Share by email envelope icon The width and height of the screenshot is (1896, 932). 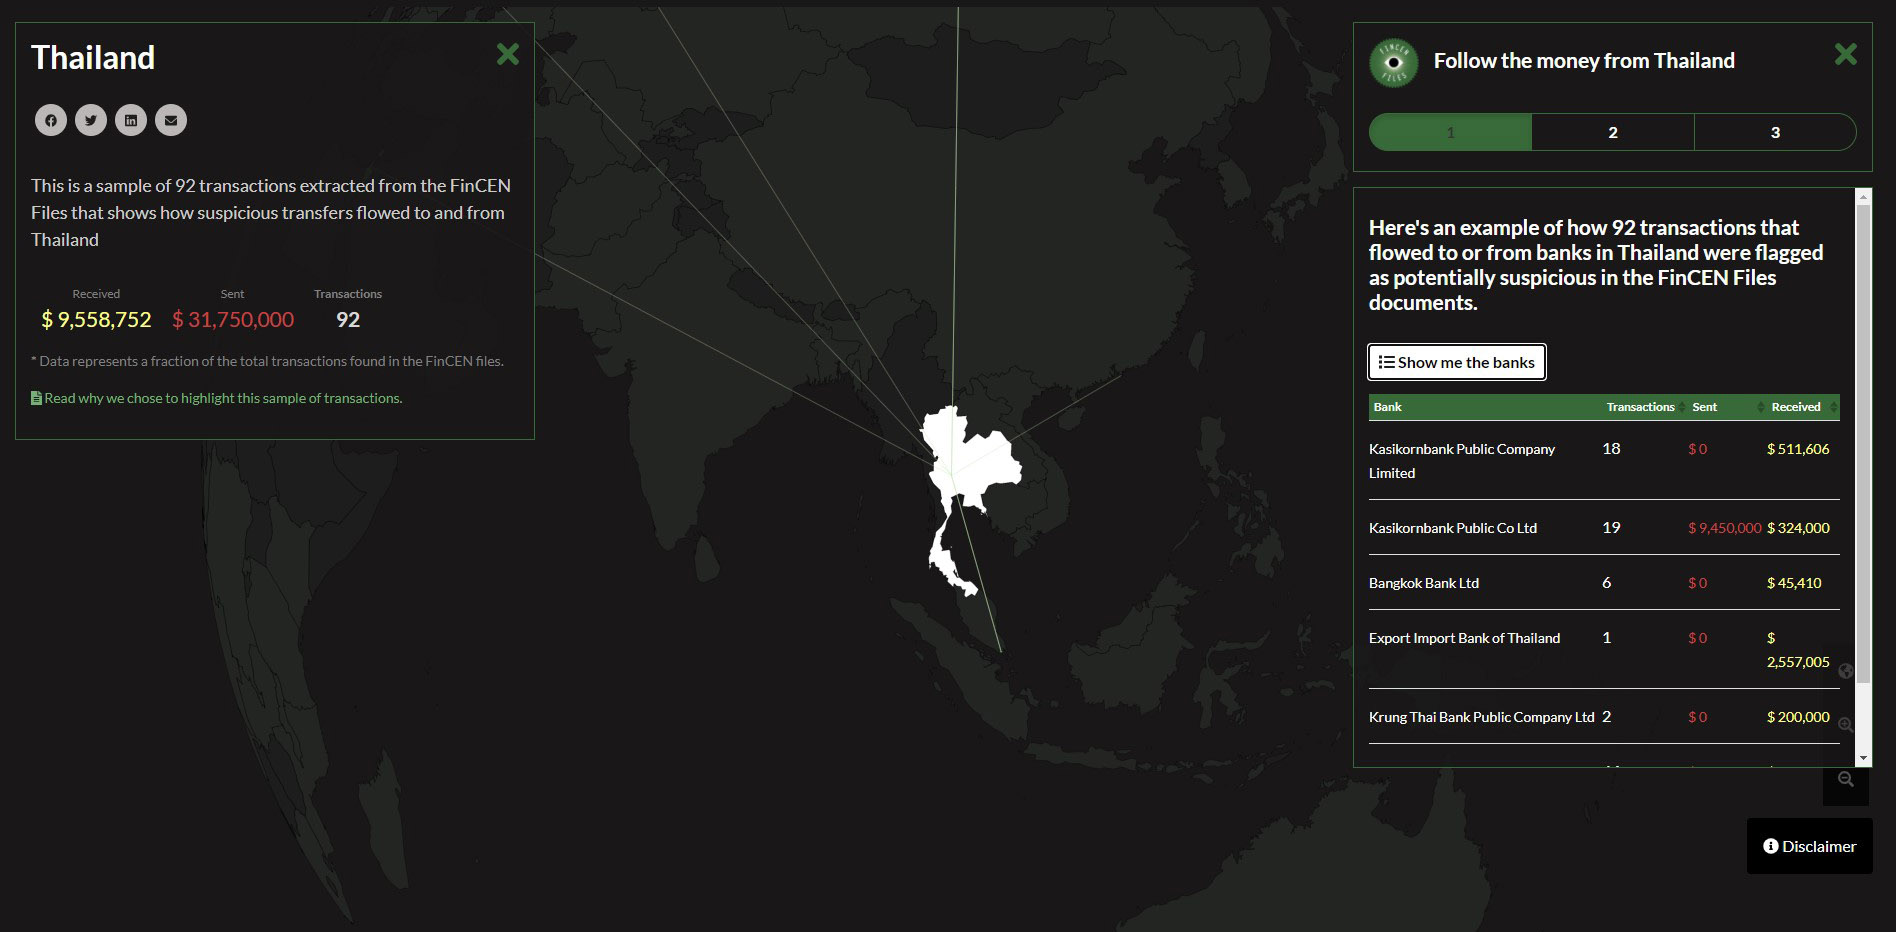(171, 120)
